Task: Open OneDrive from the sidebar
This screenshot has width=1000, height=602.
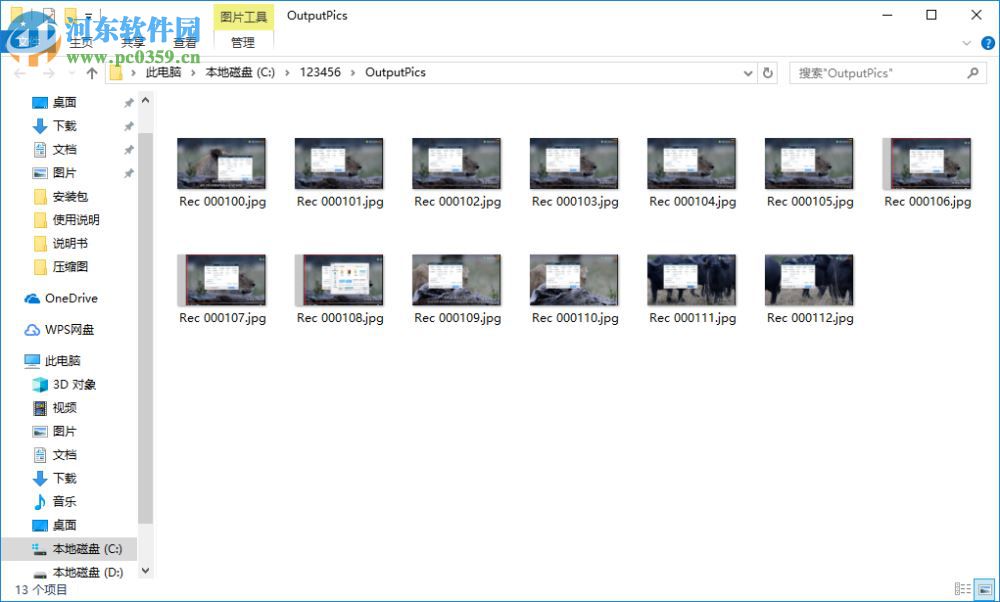Action: [x=68, y=298]
